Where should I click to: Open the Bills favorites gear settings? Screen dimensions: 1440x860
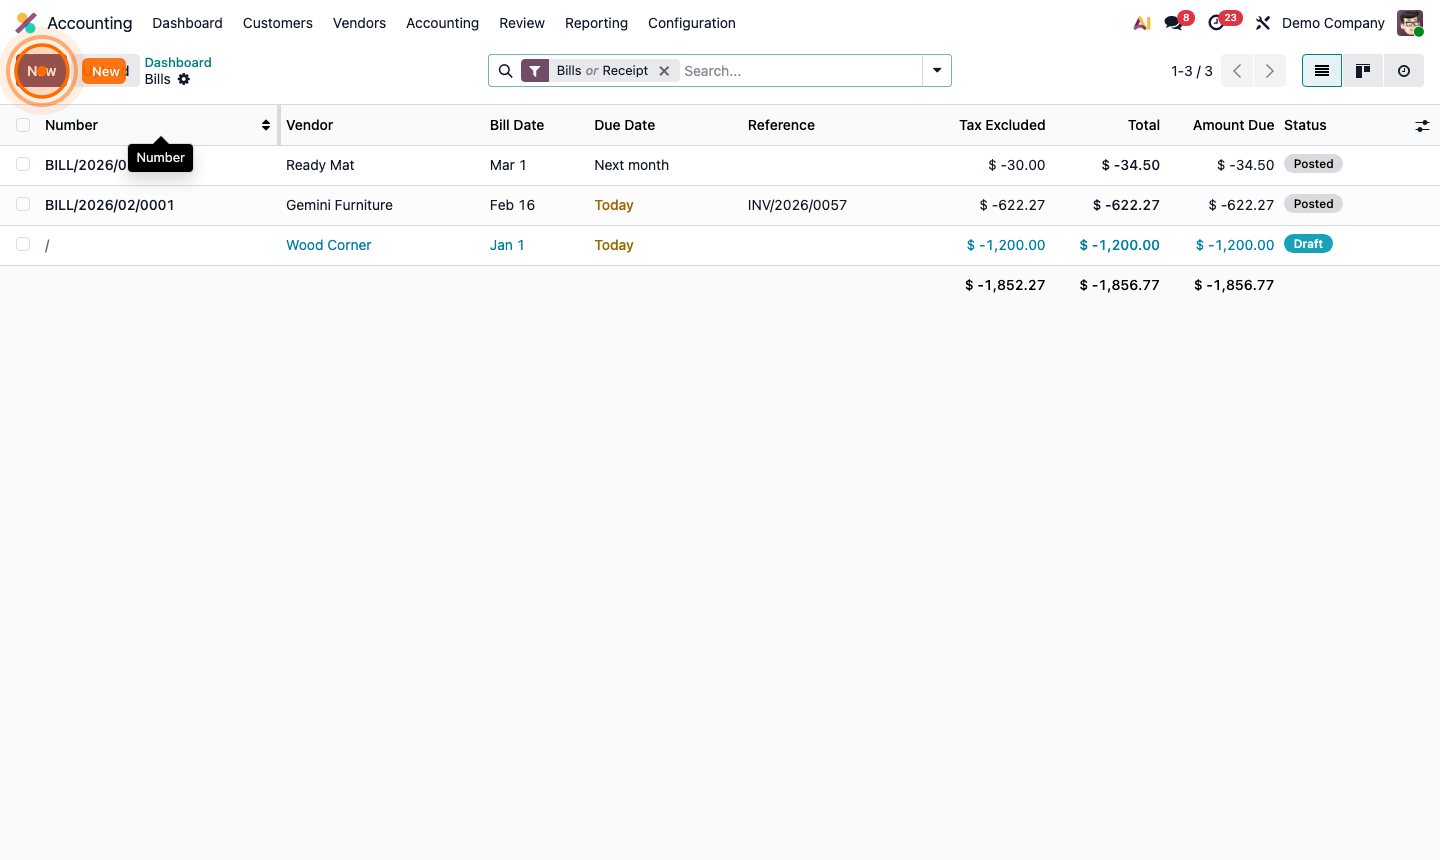184,79
